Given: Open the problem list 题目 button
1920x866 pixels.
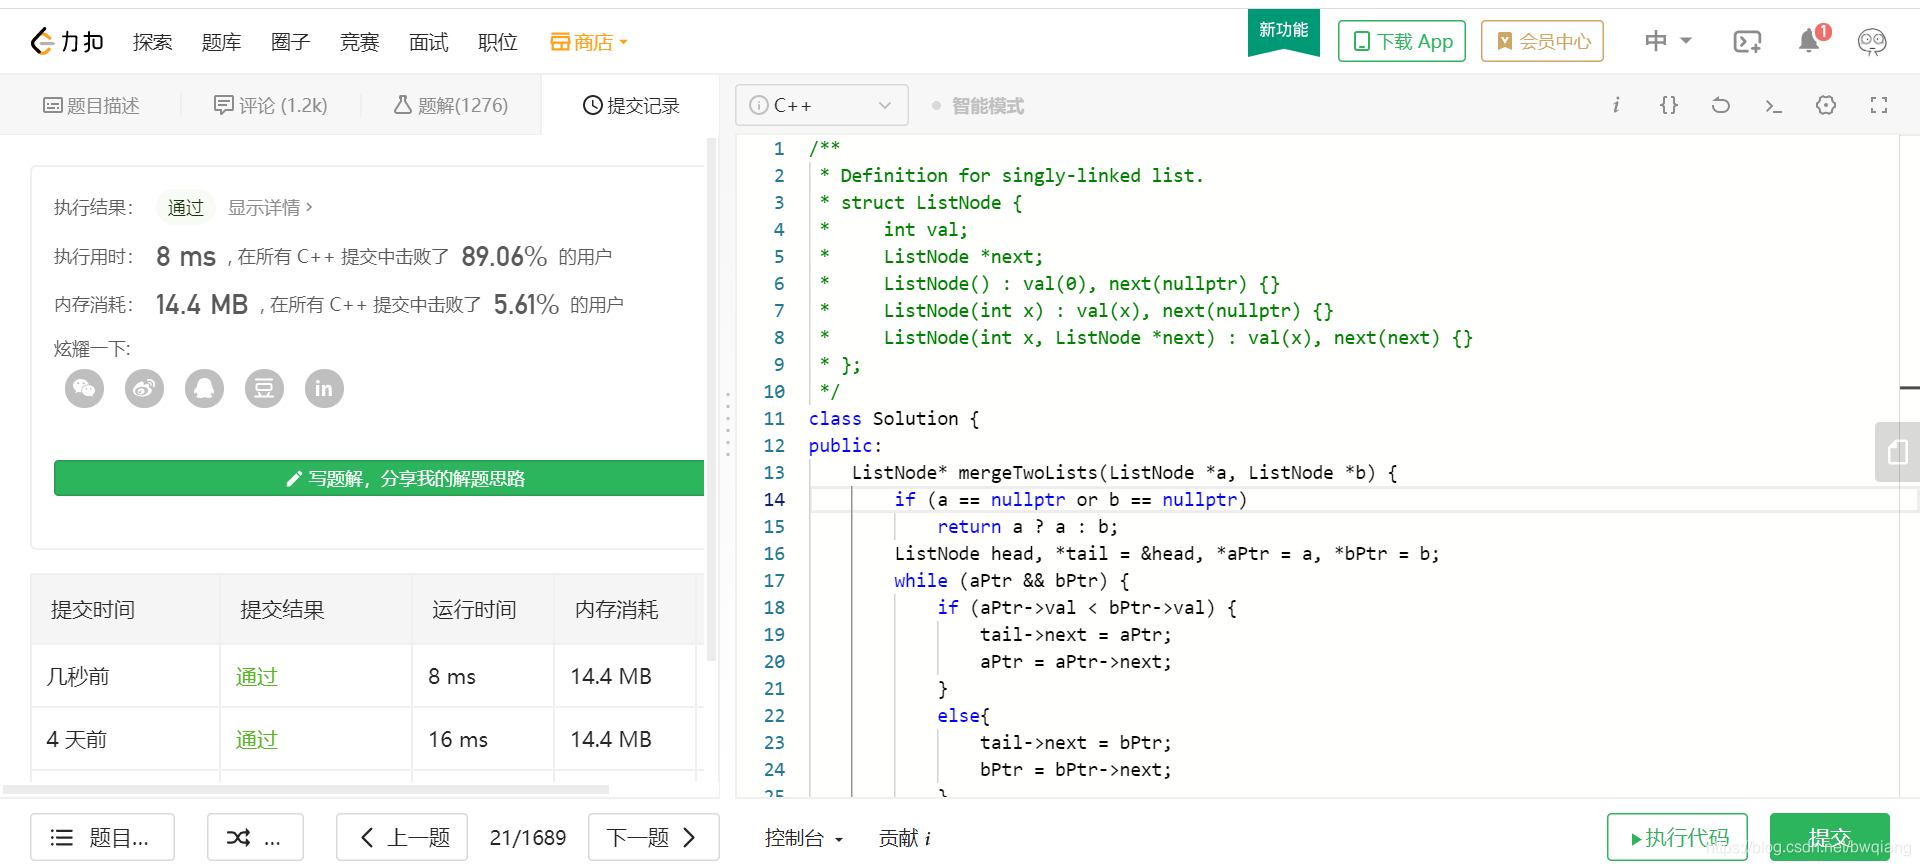Looking at the screenshot, I should (x=102, y=837).
